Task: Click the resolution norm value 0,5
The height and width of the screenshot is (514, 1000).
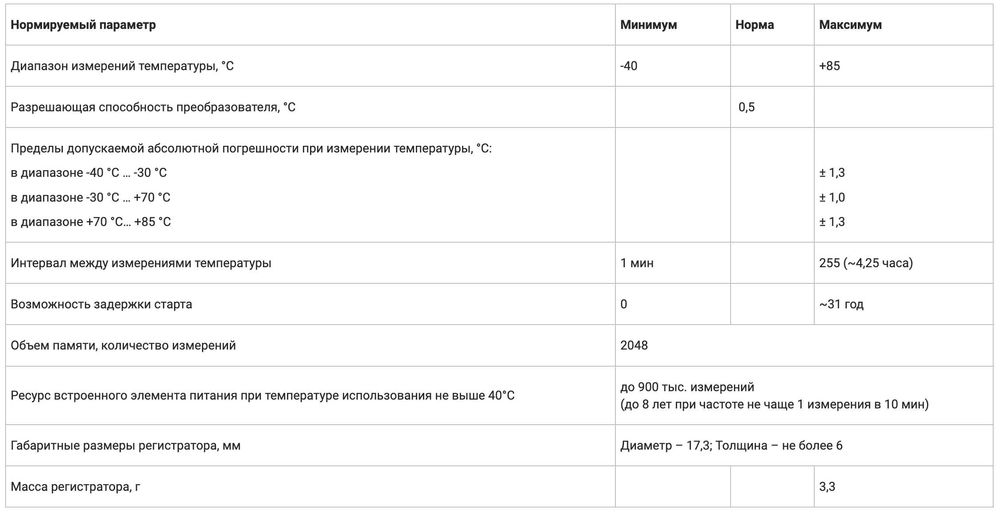Action: (746, 107)
